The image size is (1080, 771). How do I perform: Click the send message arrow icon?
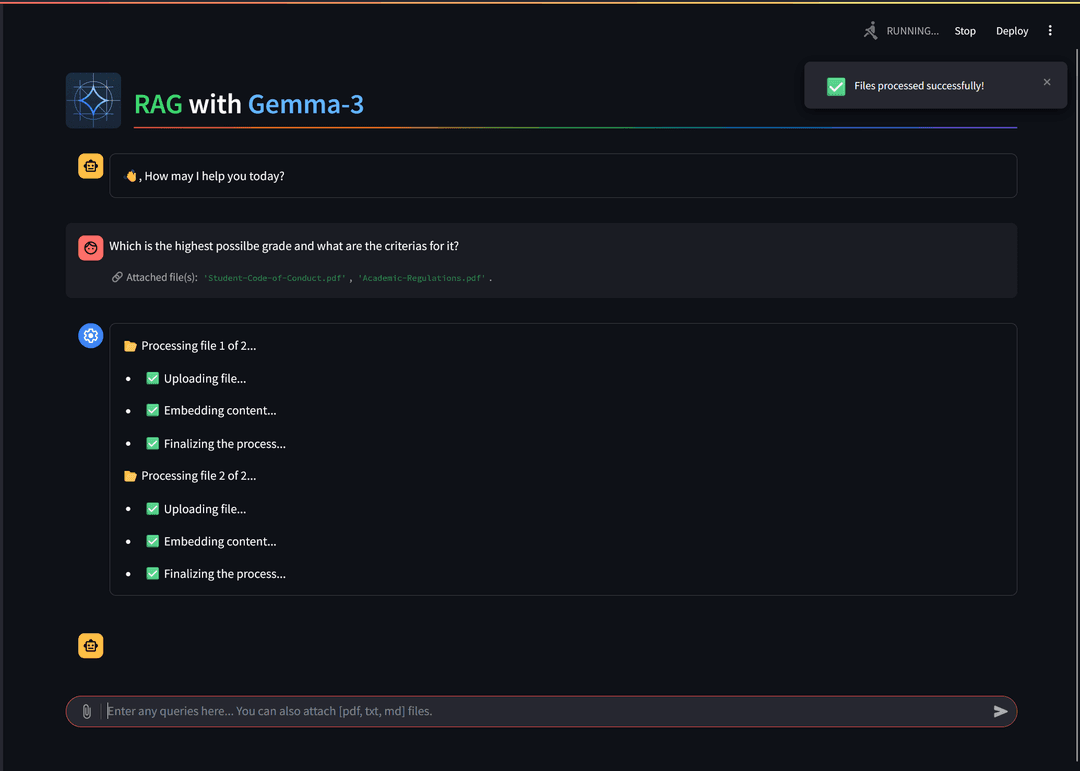1000,712
